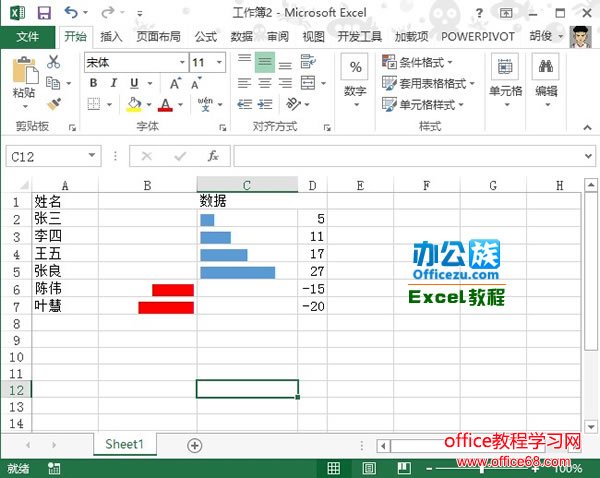Open the 文件 file tab
The width and height of the screenshot is (600, 478).
(28, 37)
